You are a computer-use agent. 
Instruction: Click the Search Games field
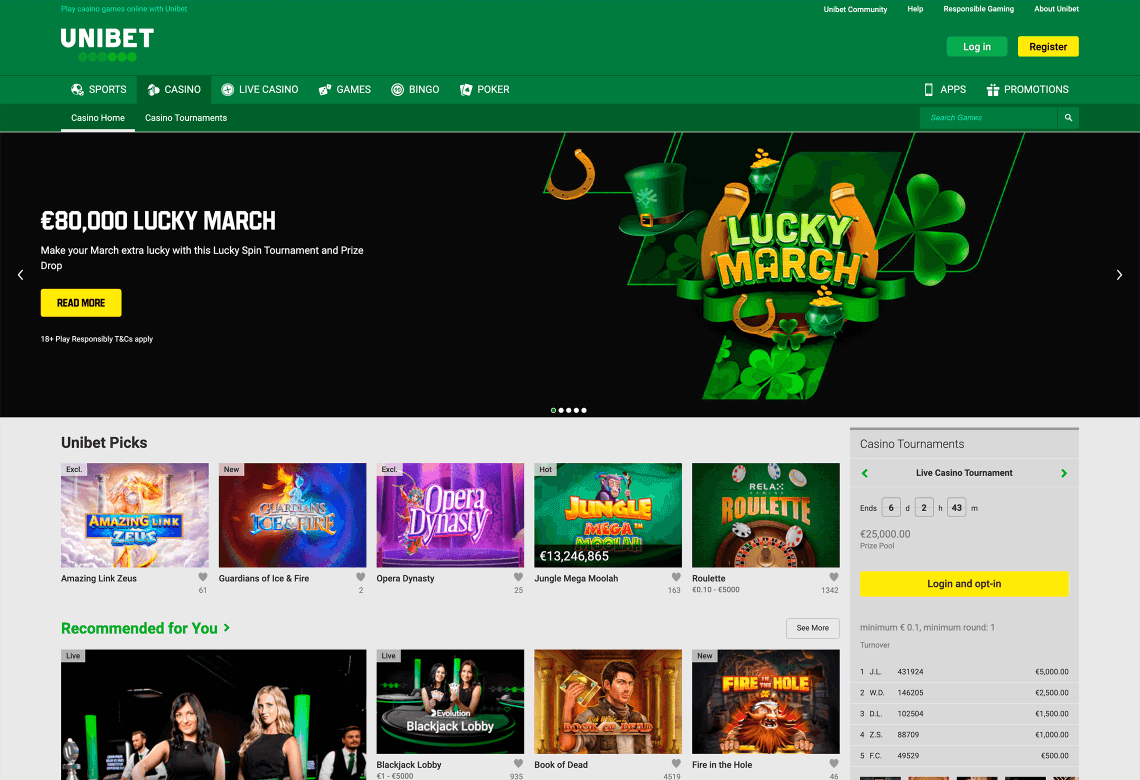(989, 118)
